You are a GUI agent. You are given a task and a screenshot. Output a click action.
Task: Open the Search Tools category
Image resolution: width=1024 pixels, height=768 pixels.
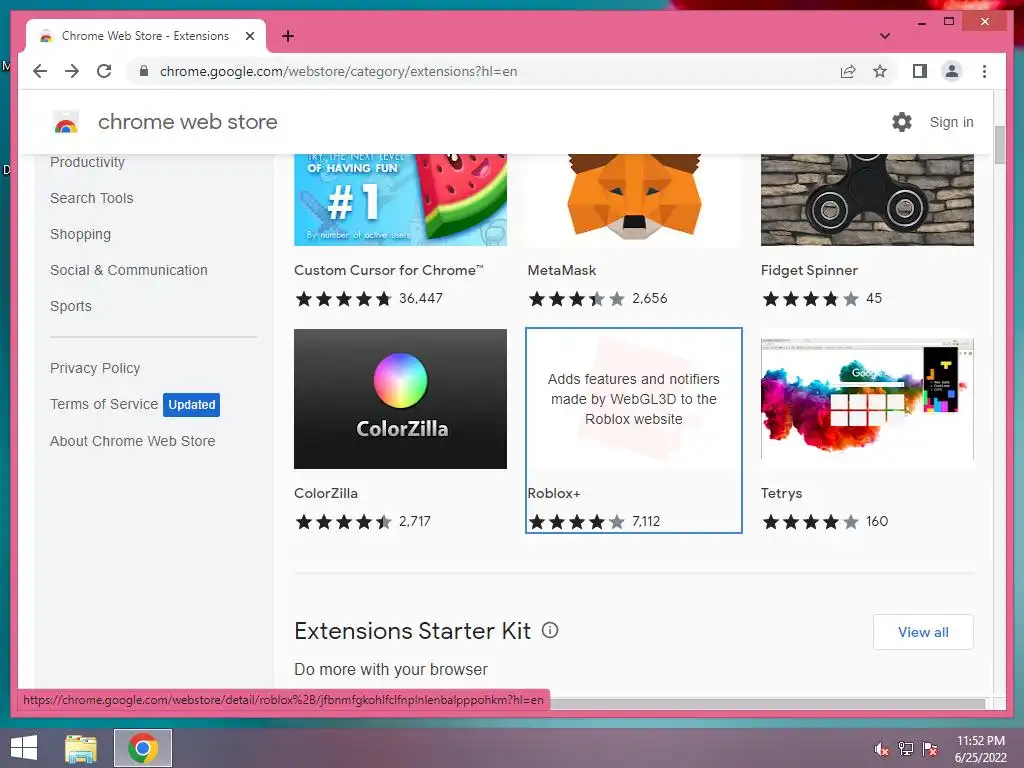(x=91, y=198)
